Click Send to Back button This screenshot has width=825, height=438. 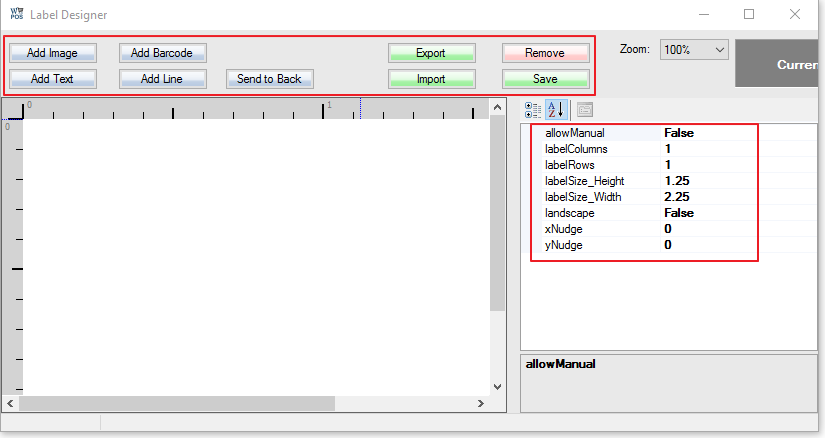(x=270, y=79)
